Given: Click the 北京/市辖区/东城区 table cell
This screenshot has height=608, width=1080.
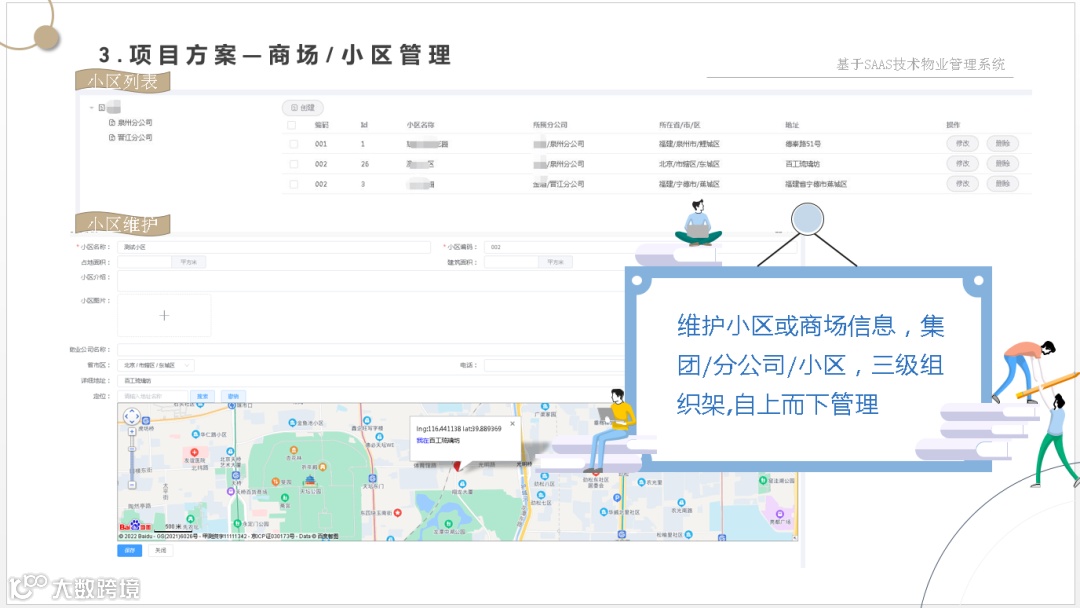Looking at the screenshot, I should (x=689, y=164).
